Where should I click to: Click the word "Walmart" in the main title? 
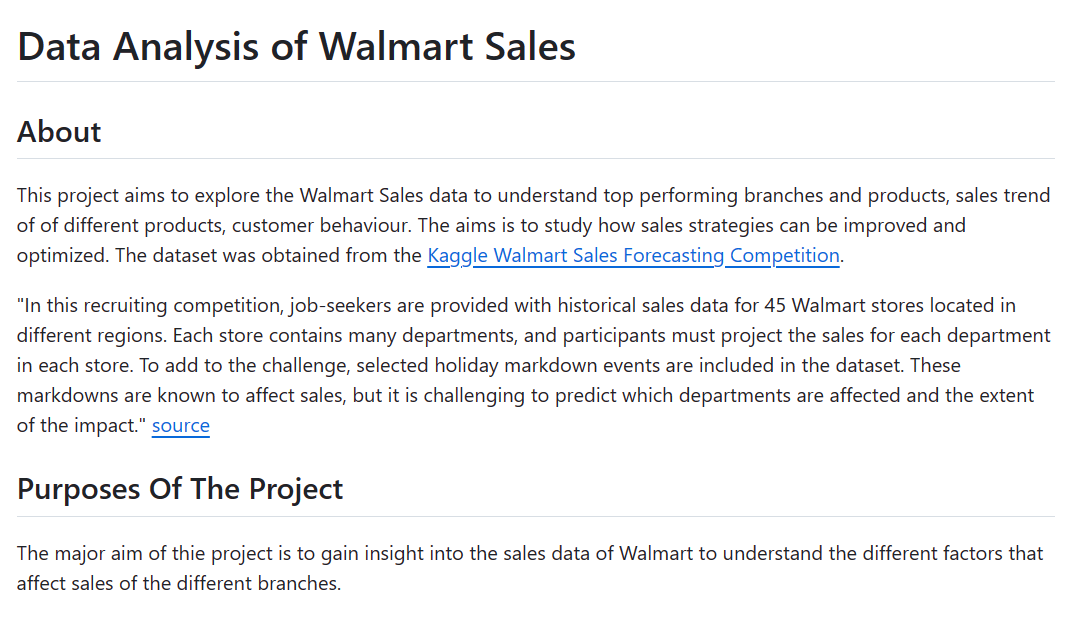point(396,47)
